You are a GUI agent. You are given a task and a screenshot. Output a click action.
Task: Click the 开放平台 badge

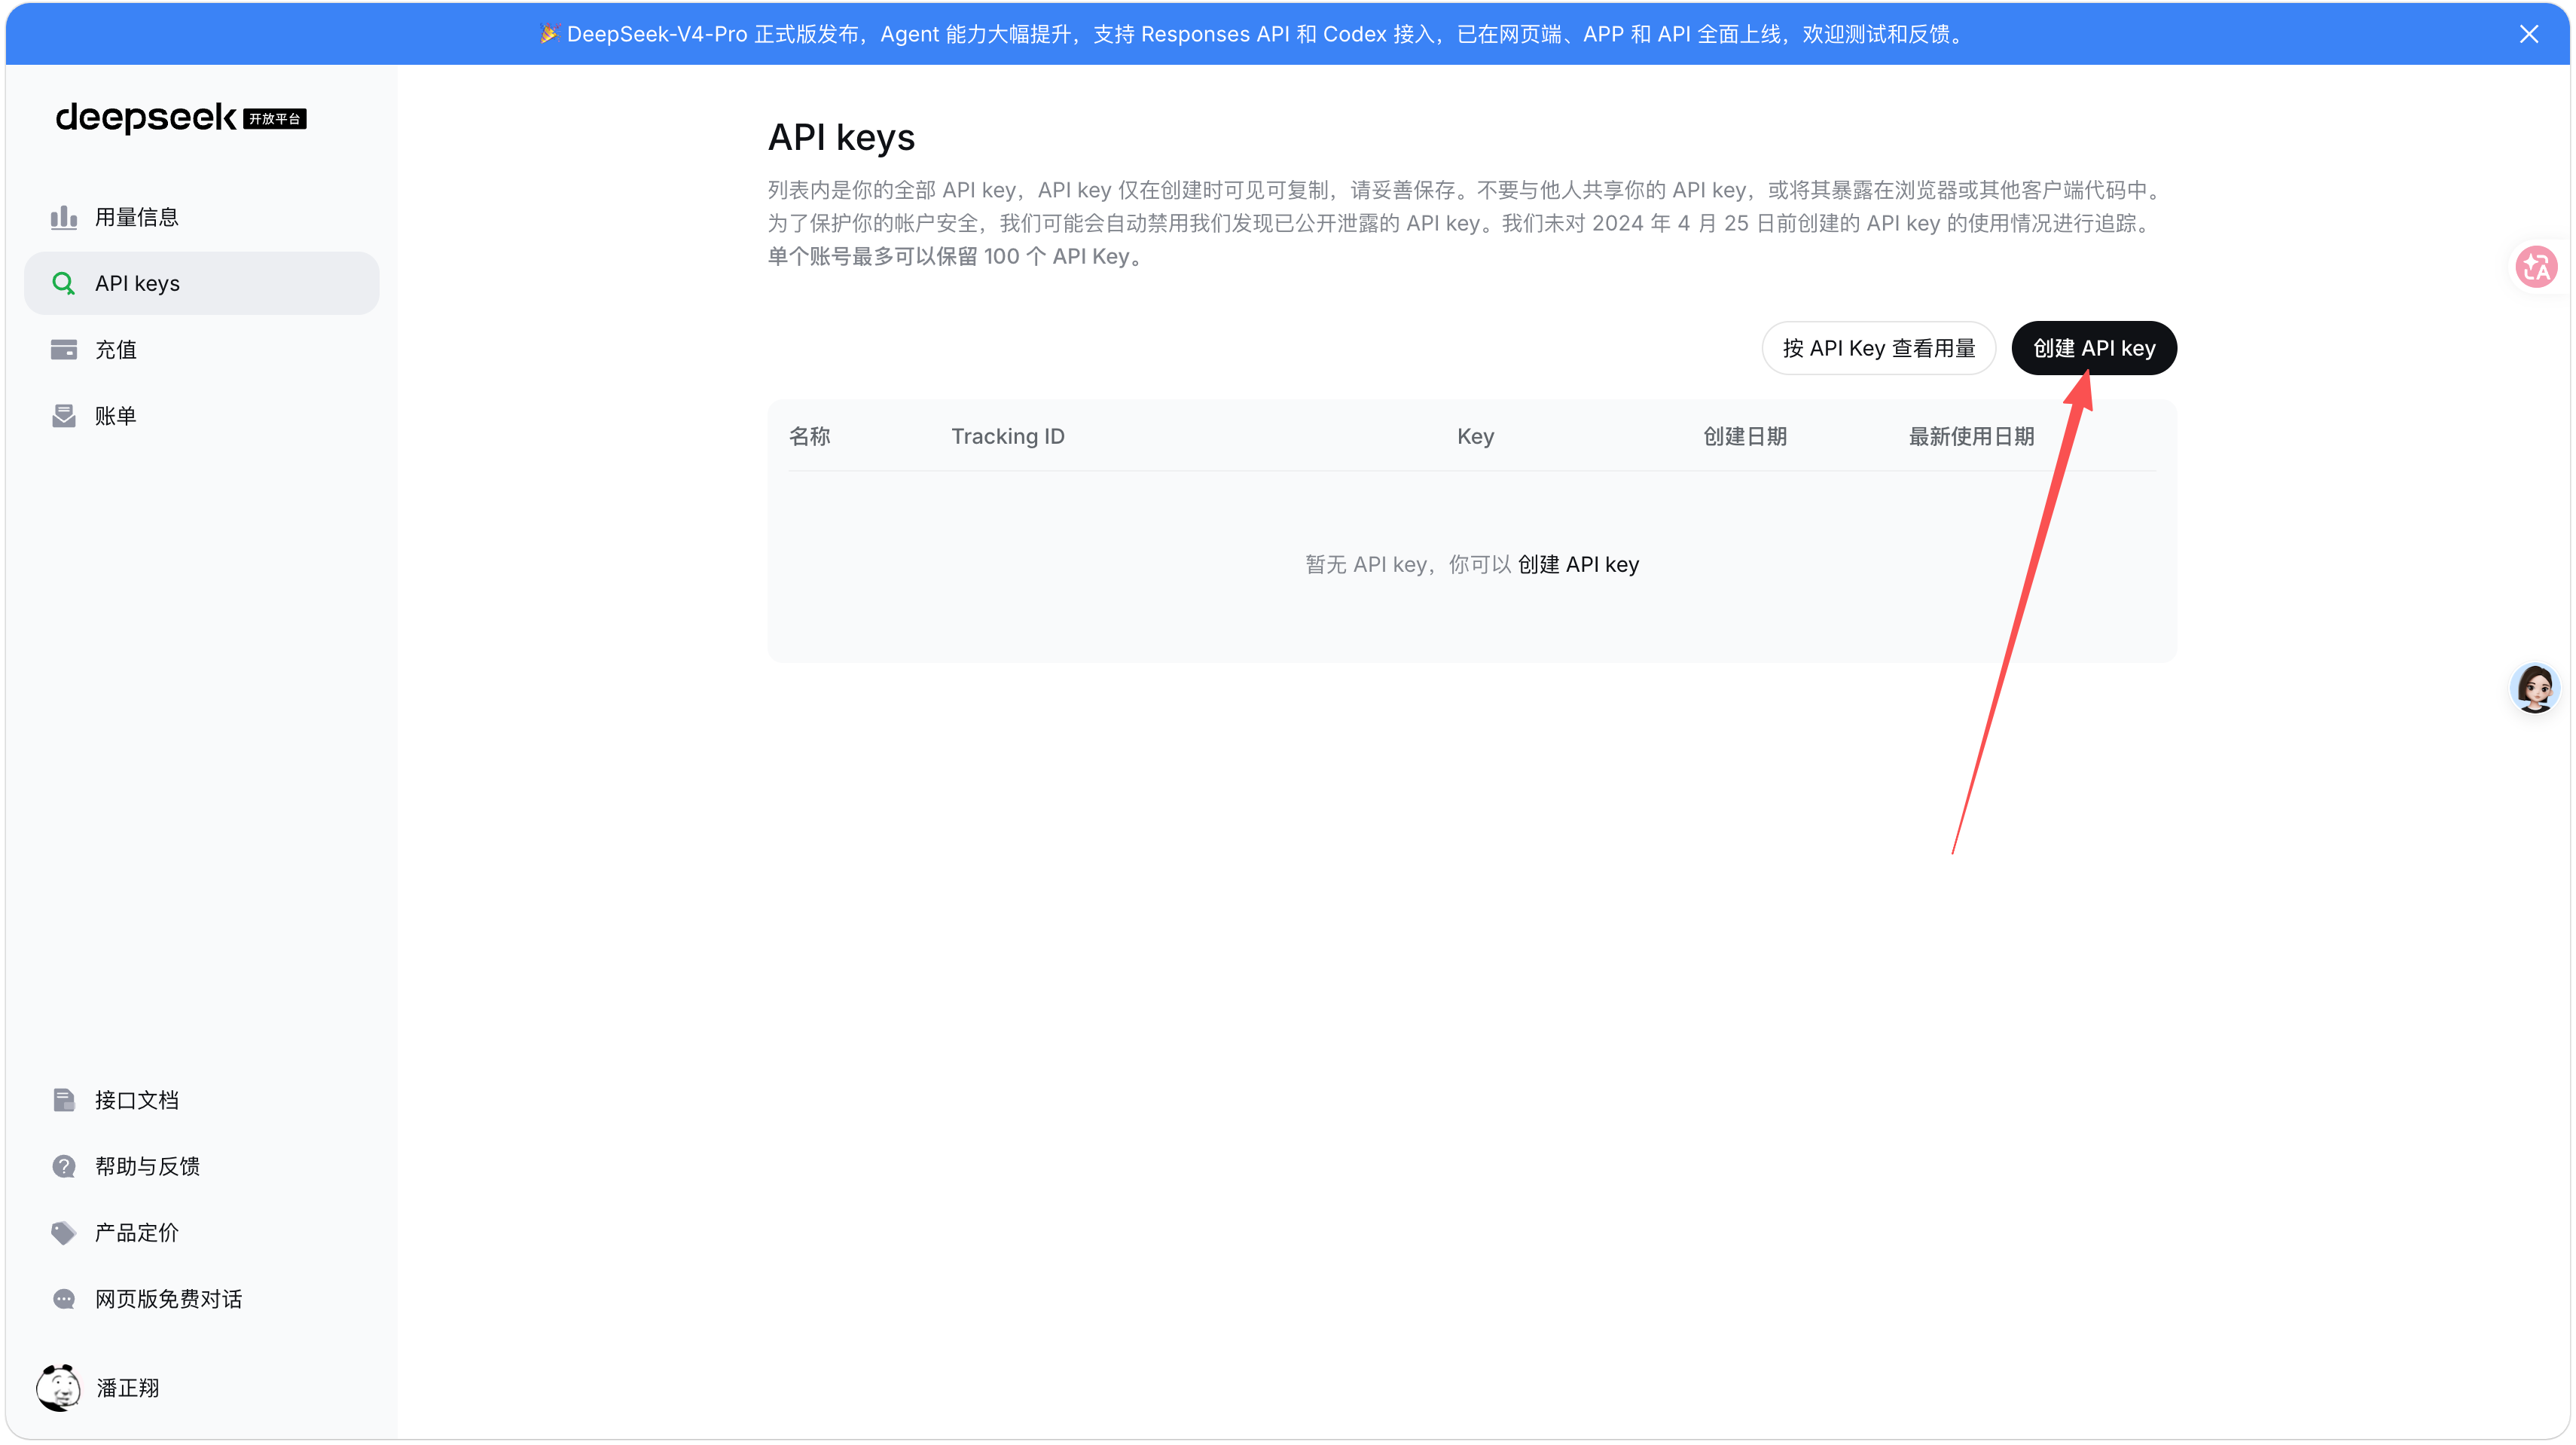[275, 119]
